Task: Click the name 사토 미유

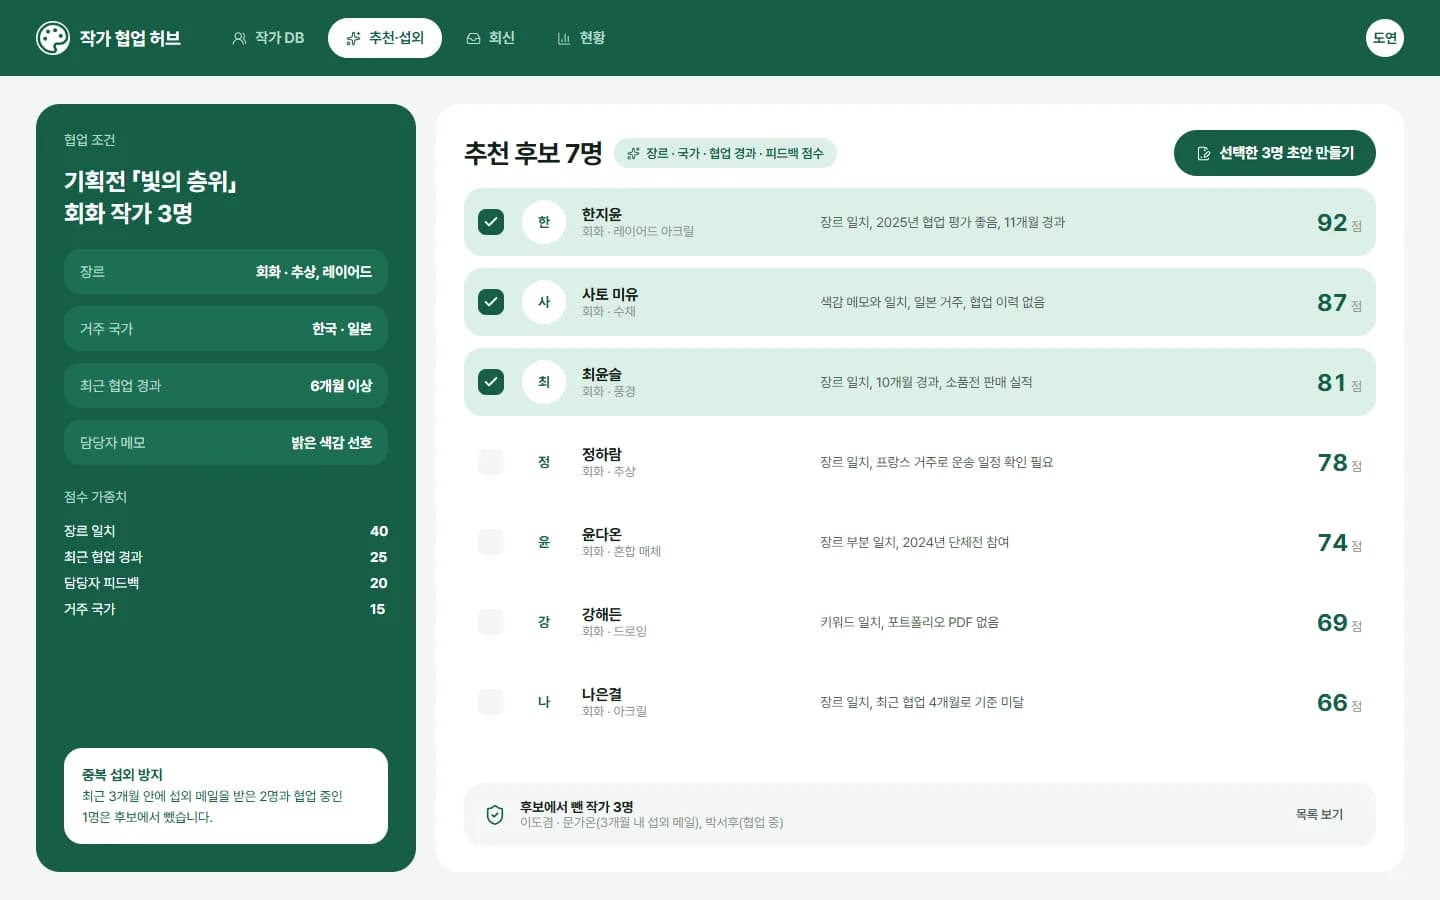Action: pyautogui.click(x=610, y=294)
